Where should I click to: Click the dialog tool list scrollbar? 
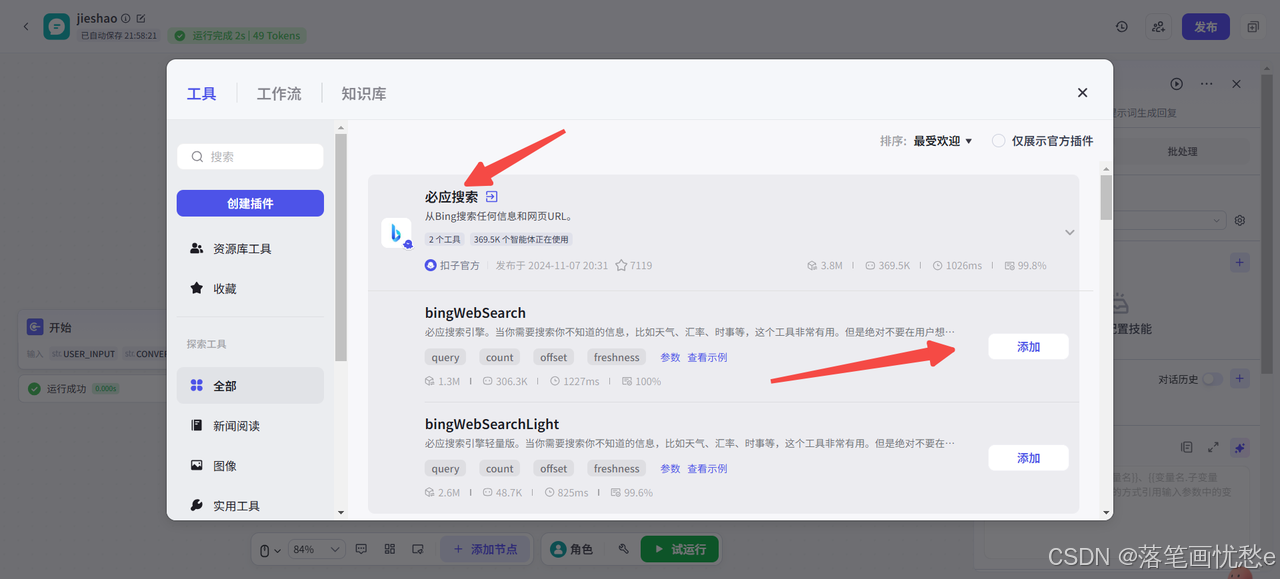(x=1106, y=197)
